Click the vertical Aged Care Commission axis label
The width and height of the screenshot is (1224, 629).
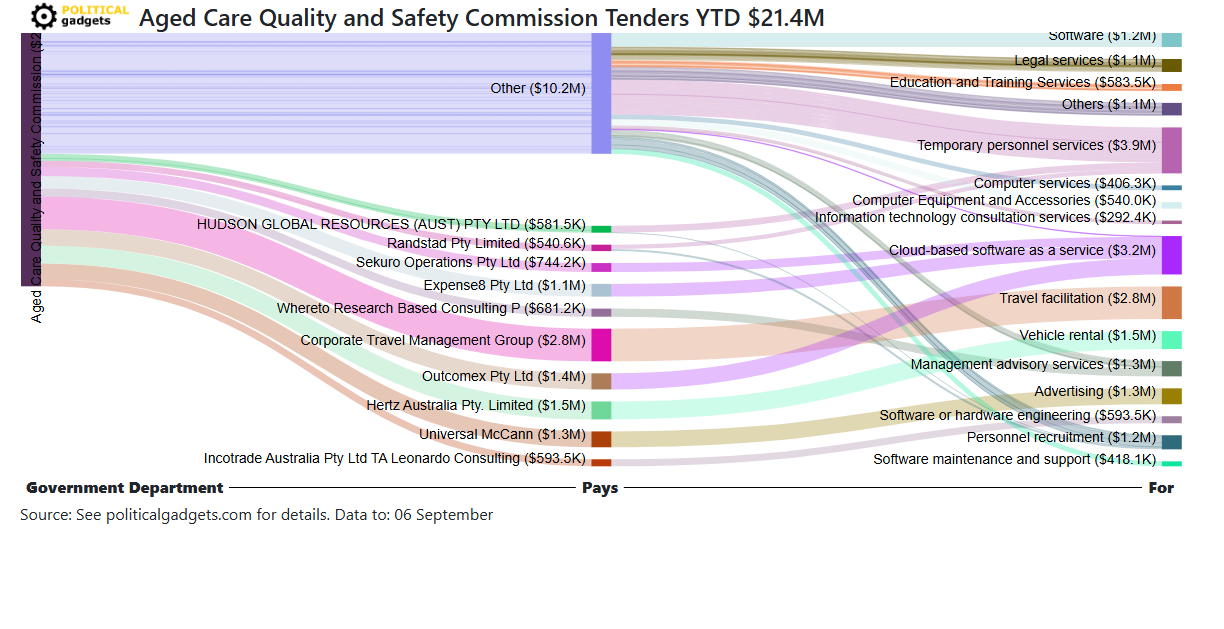click(36, 178)
